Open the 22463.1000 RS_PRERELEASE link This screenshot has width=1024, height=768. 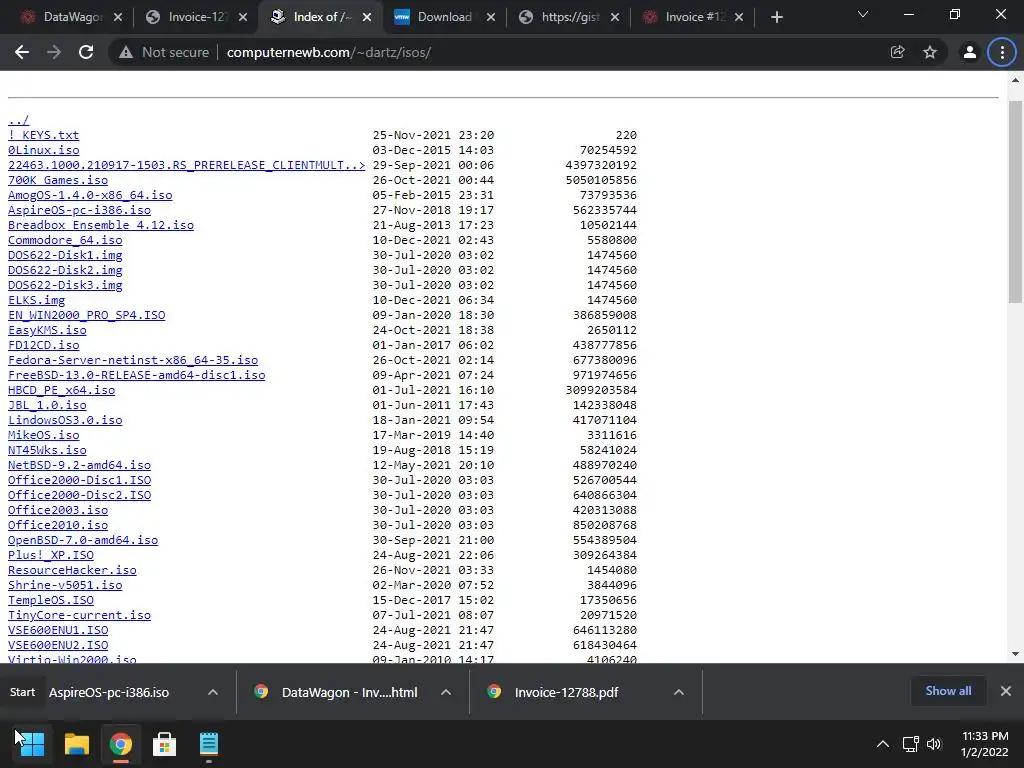point(186,165)
